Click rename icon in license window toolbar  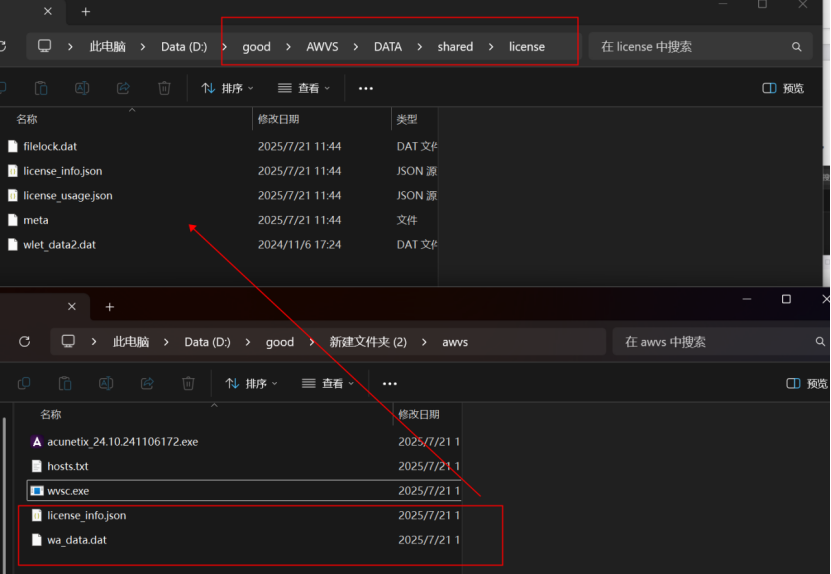82,88
